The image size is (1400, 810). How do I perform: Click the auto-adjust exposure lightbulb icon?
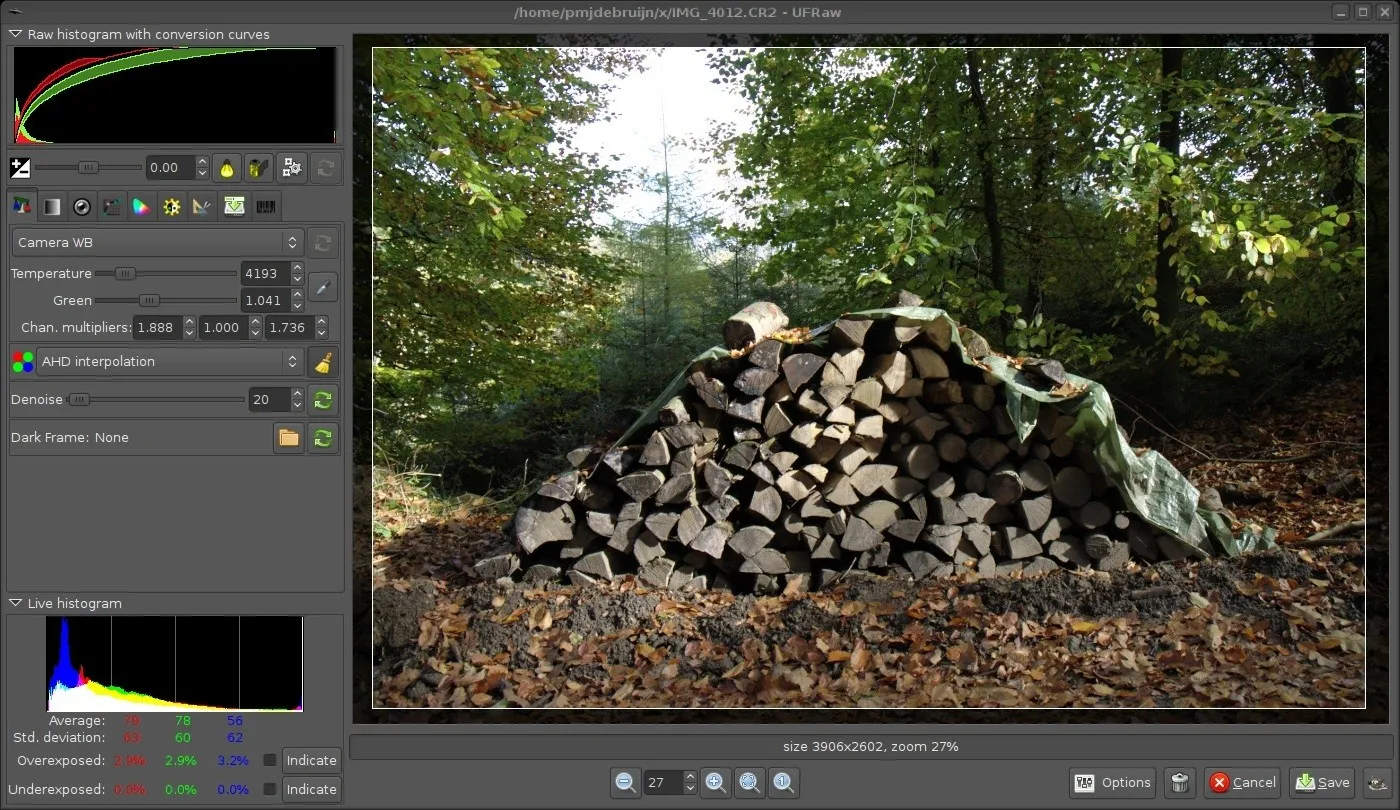pos(229,168)
